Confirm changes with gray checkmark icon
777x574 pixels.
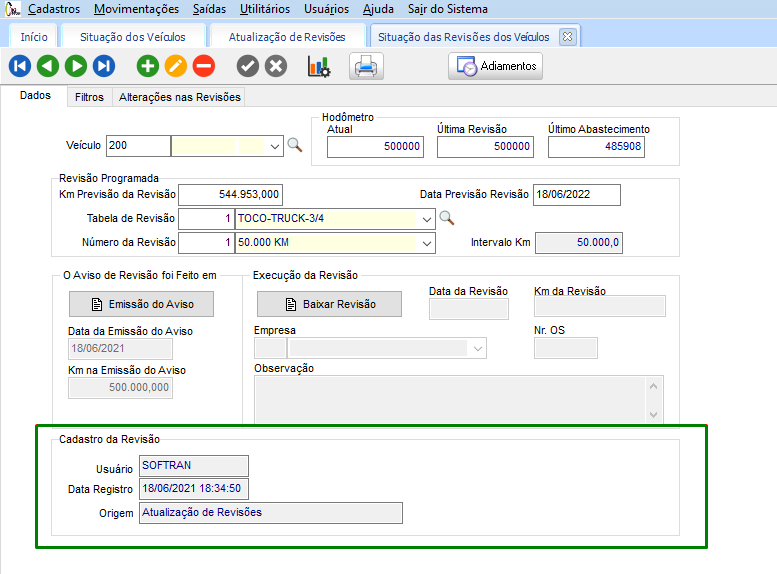point(248,66)
